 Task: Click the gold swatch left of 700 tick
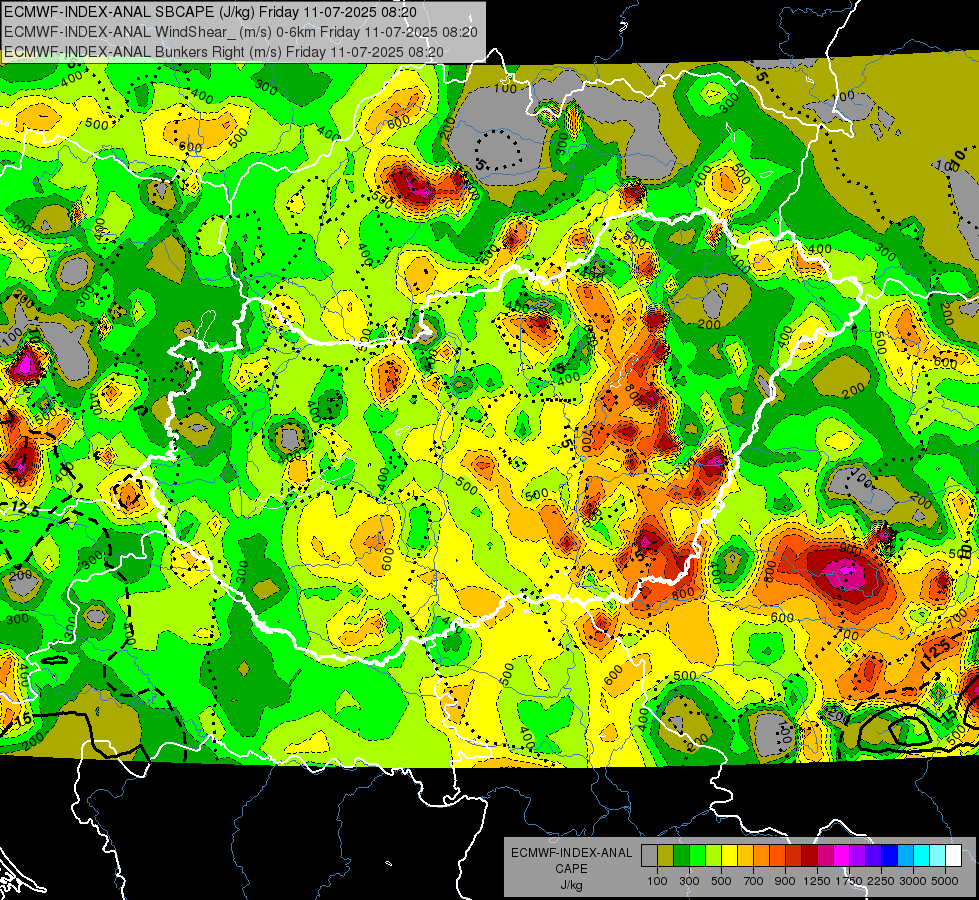[745, 856]
